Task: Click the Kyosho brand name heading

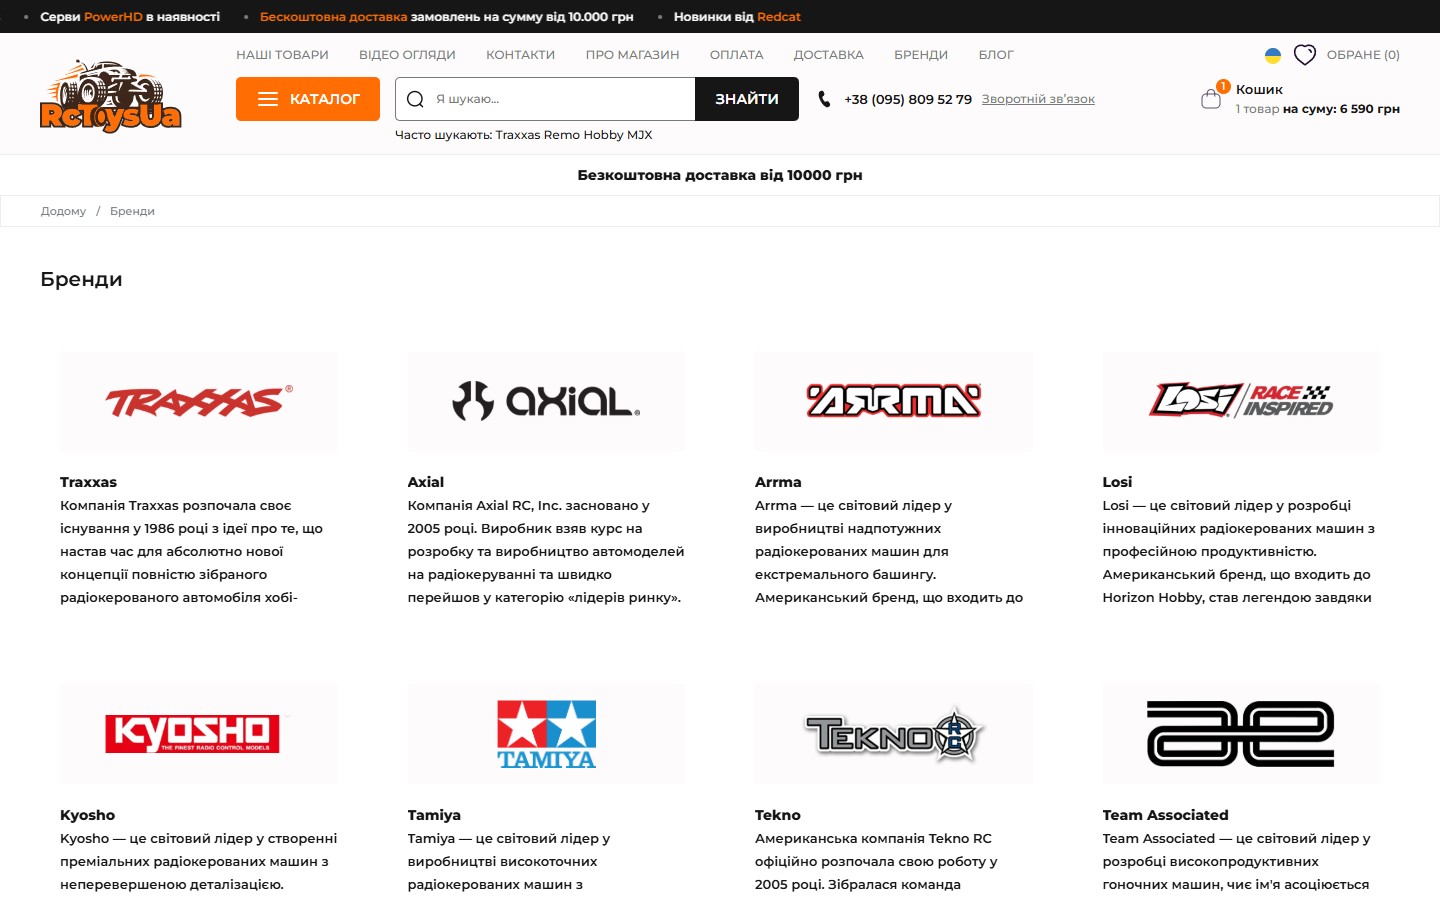Action: pos(87,815)
